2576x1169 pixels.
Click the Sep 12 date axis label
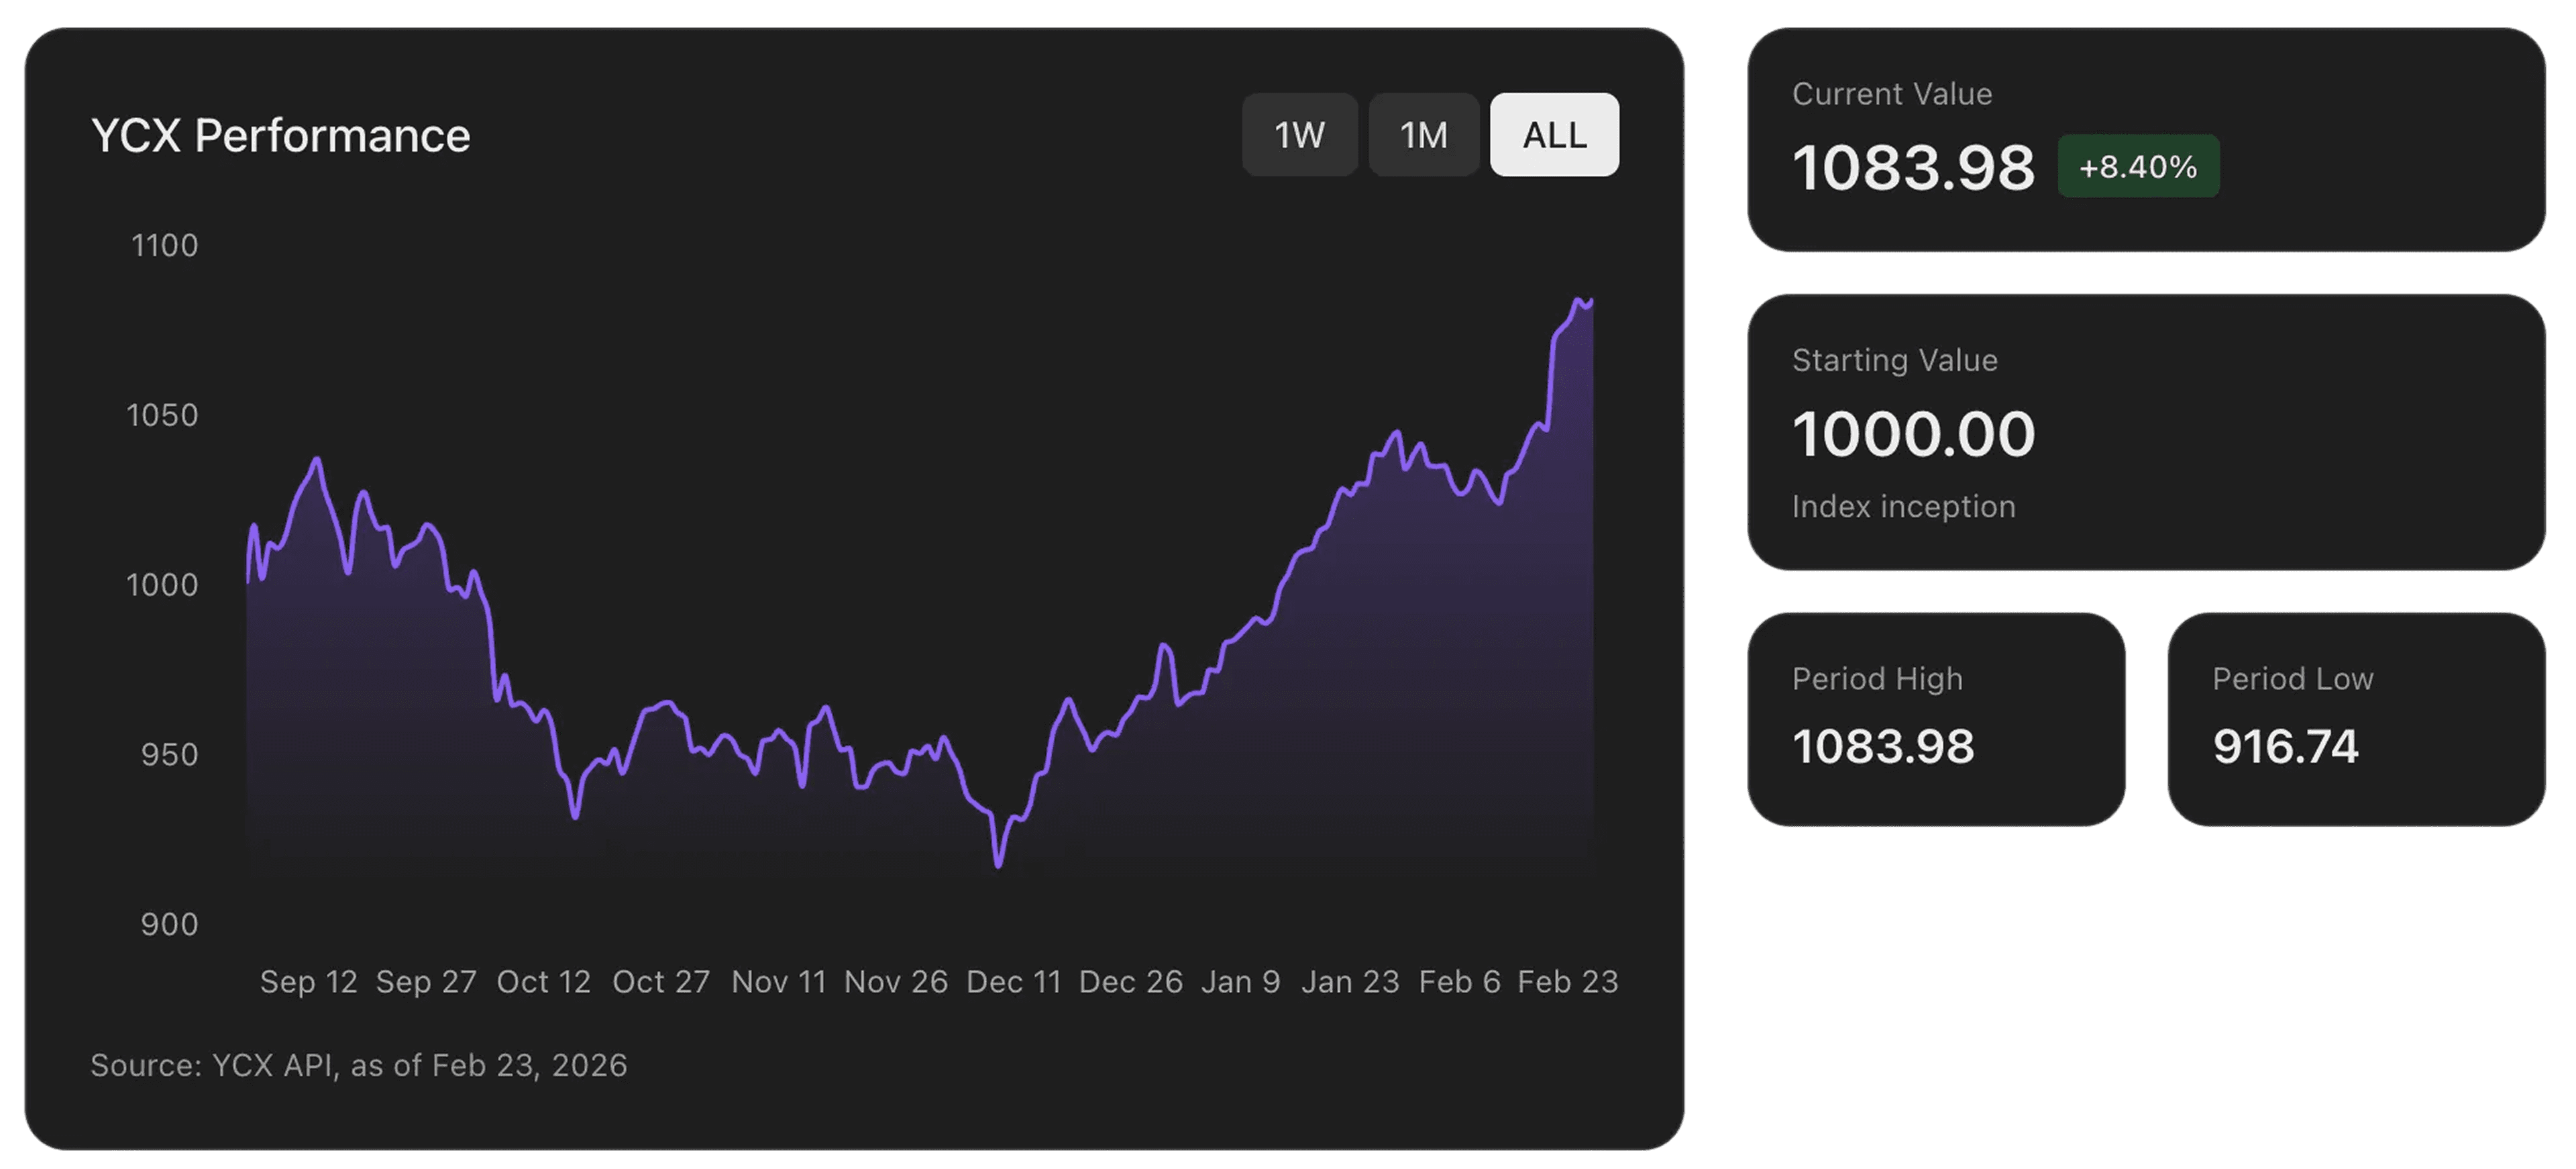pyautogui.click(x=308, y=982)
